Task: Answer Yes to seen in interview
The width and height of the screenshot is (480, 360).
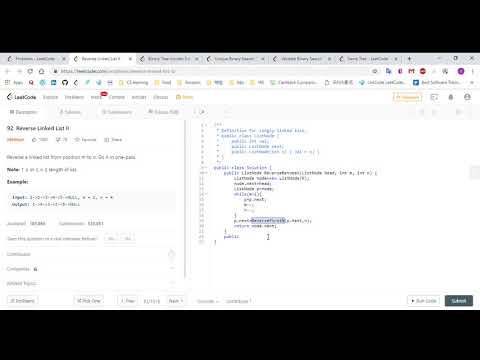Action: point(111,238)
